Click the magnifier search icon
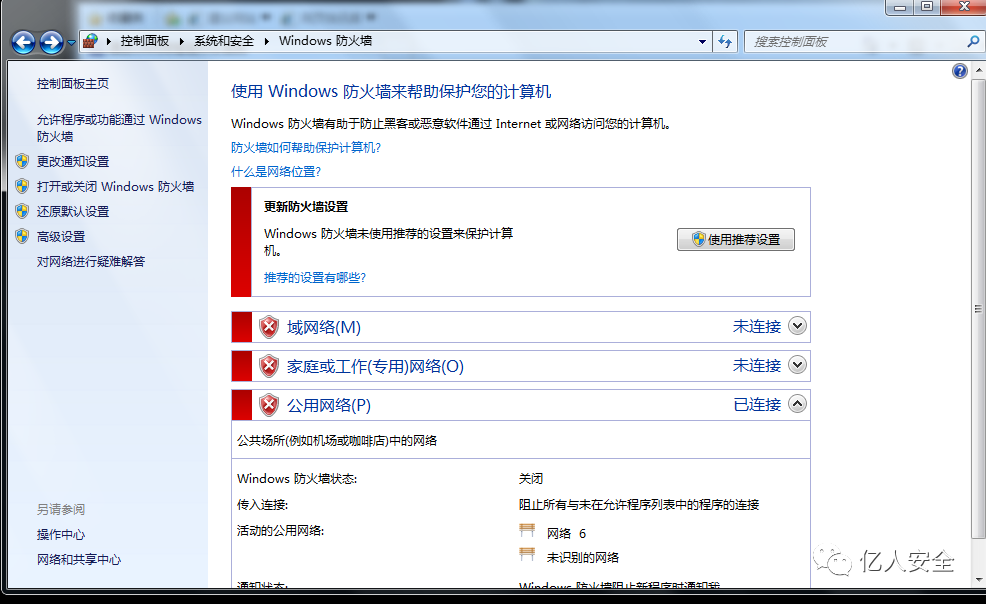This screenshot has width=986, height=604. tap(973, 41)
